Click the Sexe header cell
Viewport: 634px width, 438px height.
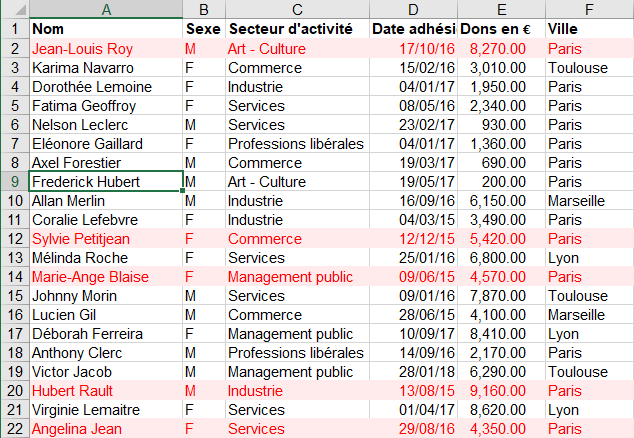tap(203, 29)
